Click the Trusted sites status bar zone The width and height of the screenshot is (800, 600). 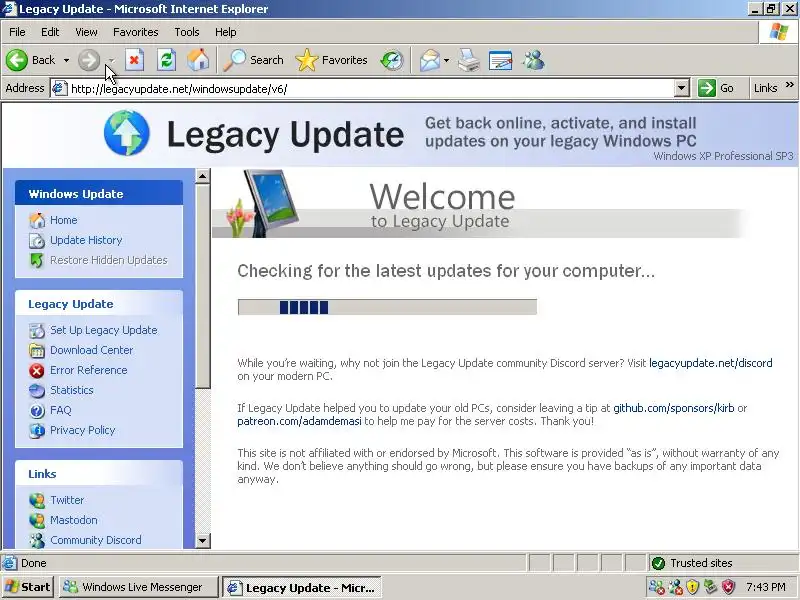(723, 563)
